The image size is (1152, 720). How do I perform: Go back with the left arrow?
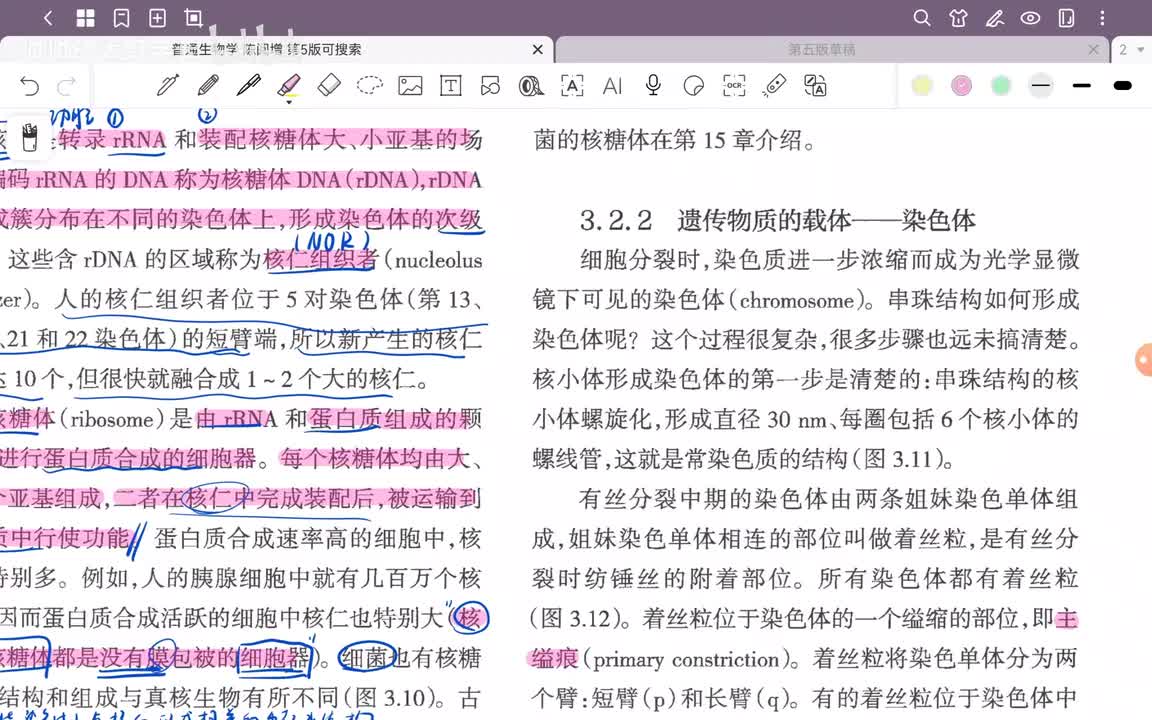[48, 18]
